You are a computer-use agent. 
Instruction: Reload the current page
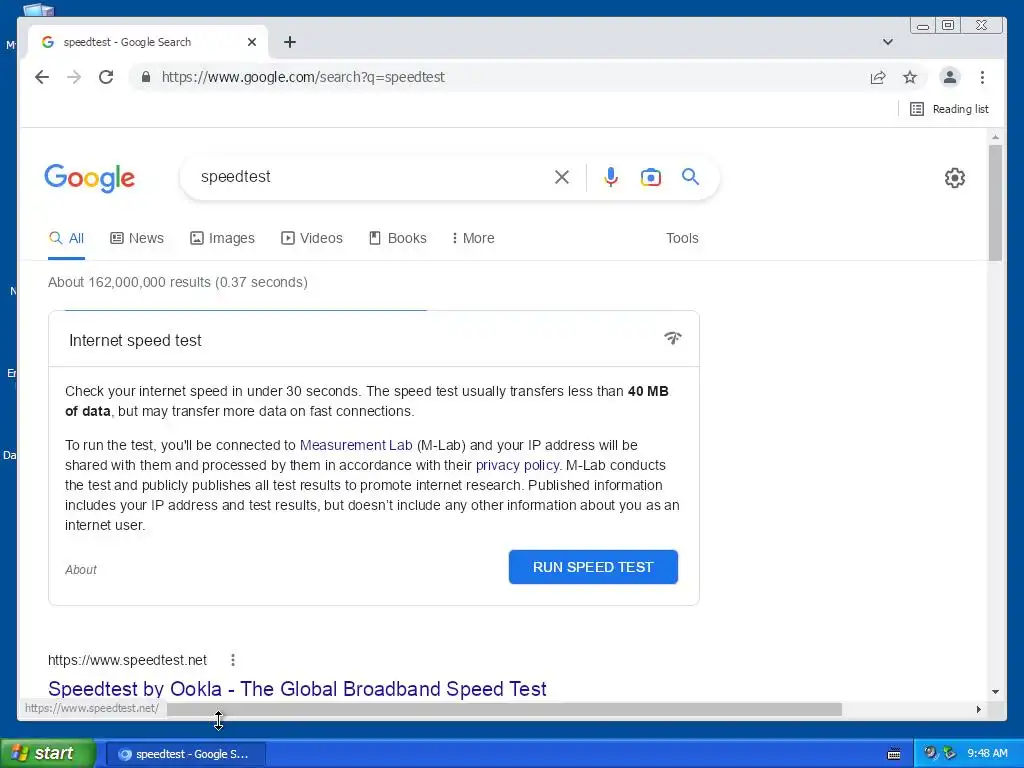[106, 77]
